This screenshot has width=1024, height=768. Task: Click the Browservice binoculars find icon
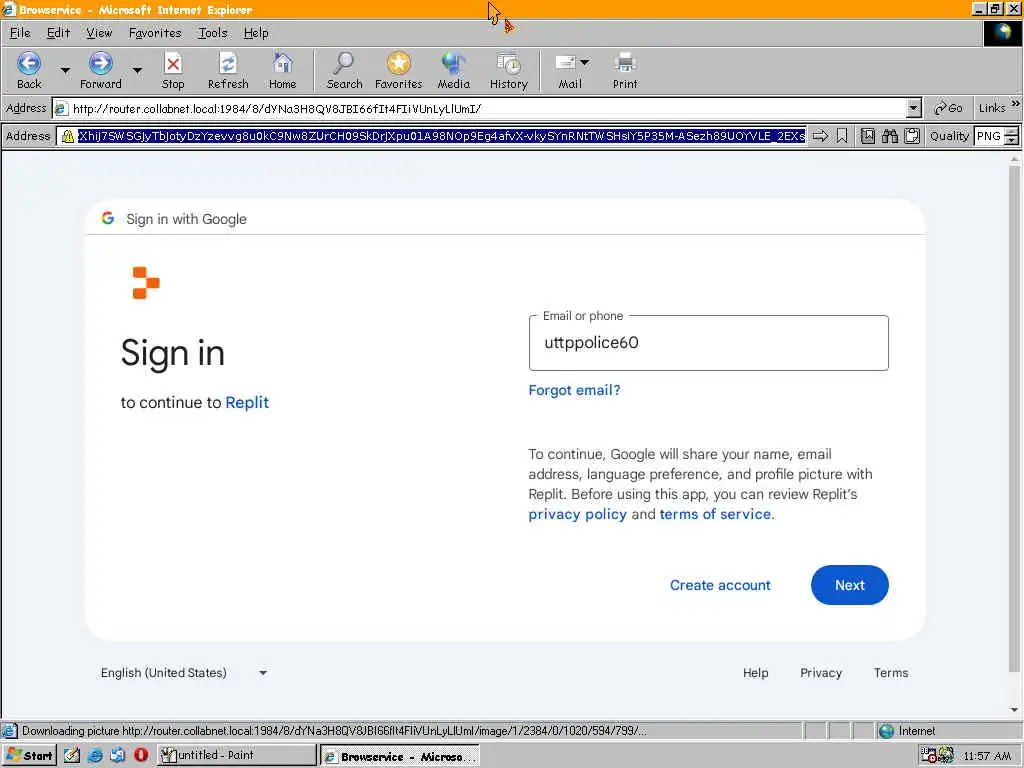889,136
